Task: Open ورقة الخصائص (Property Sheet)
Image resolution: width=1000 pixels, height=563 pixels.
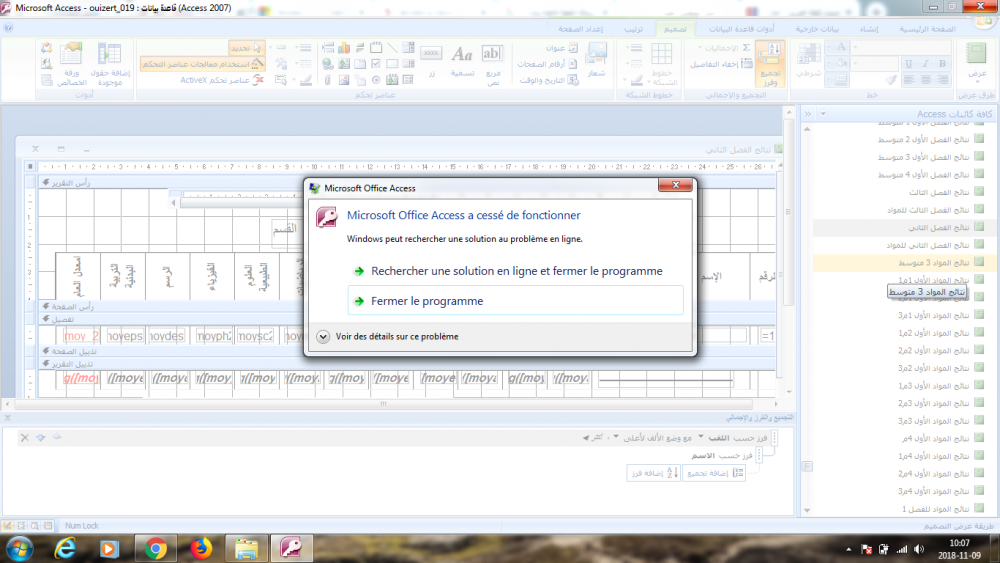Action: point(71,64)
